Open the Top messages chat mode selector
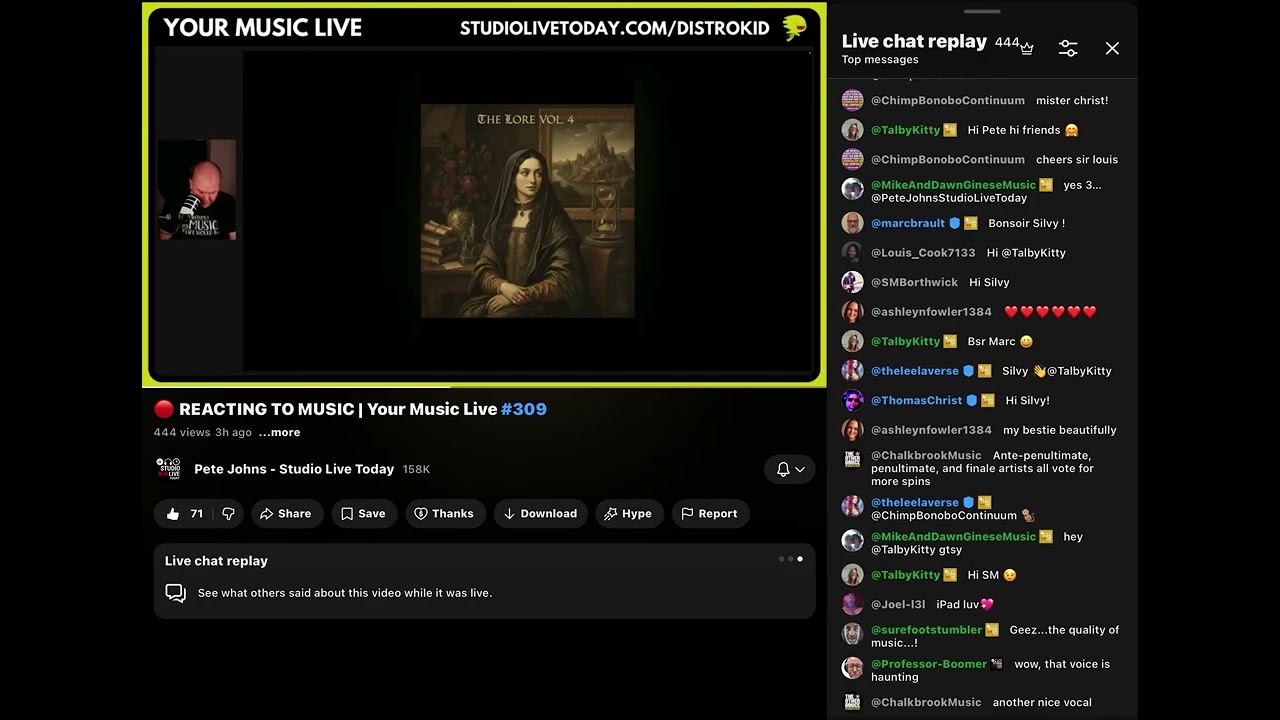Viewport: 1280px width, 720px height. (x=880, y=59)
